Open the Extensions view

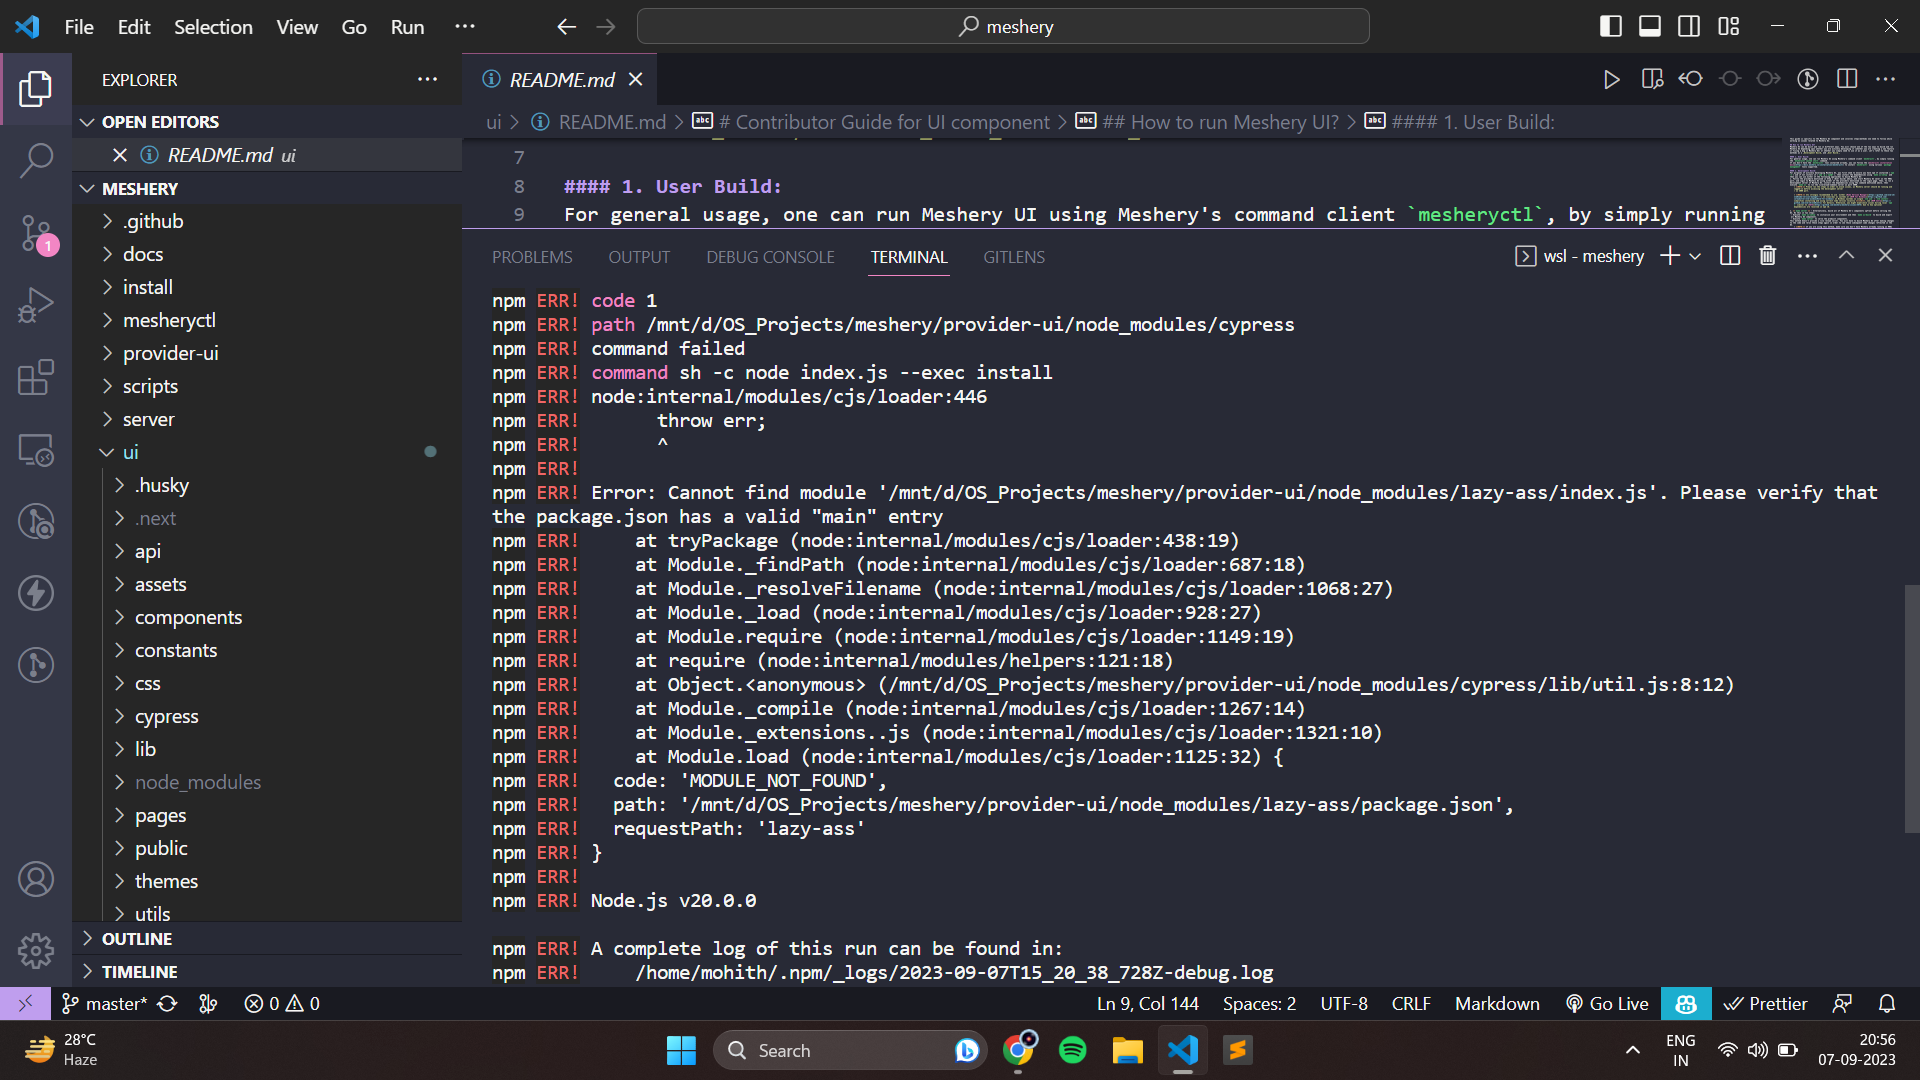(x=36, y=377)
